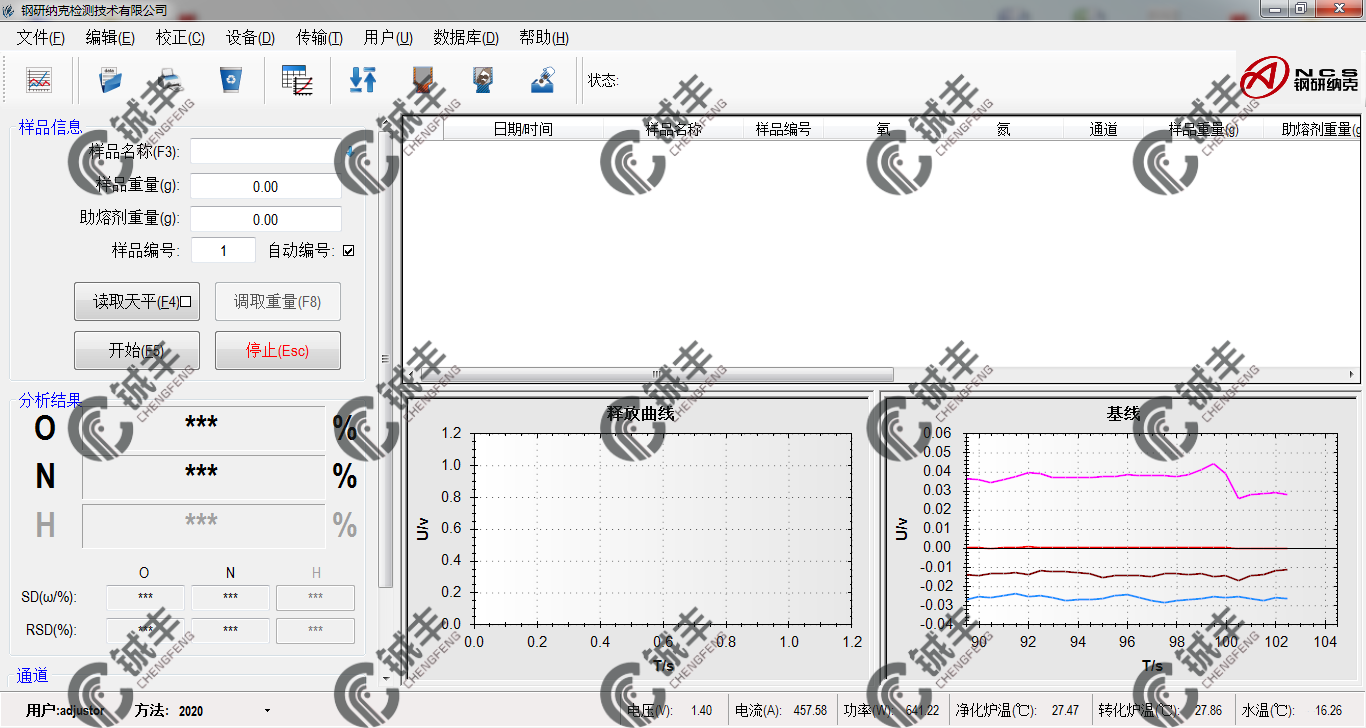
Task: Open data file folder icon
Action: pyautogui.click(x=110, y=80)
